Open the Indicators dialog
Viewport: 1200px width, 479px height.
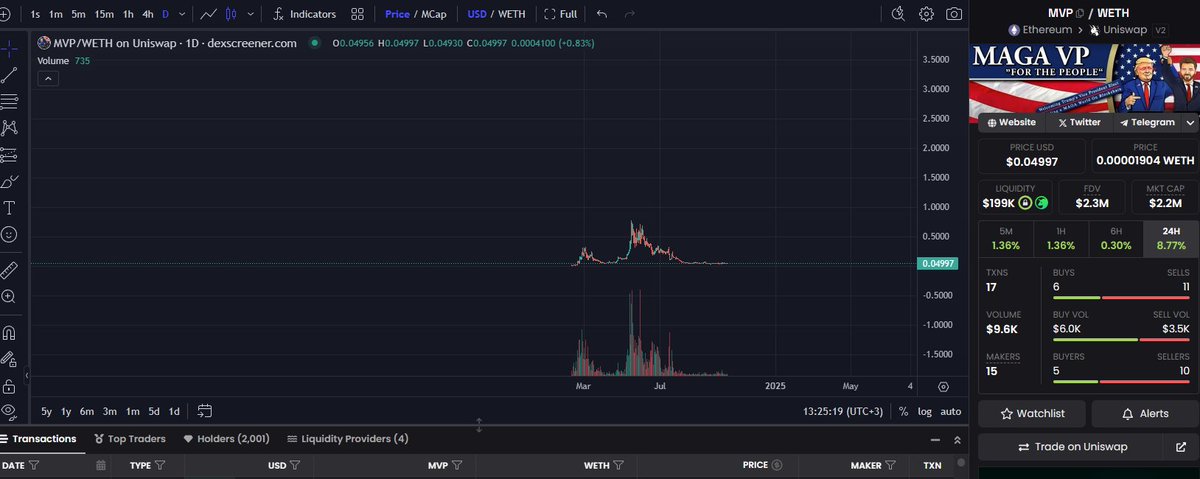point(305,14)
